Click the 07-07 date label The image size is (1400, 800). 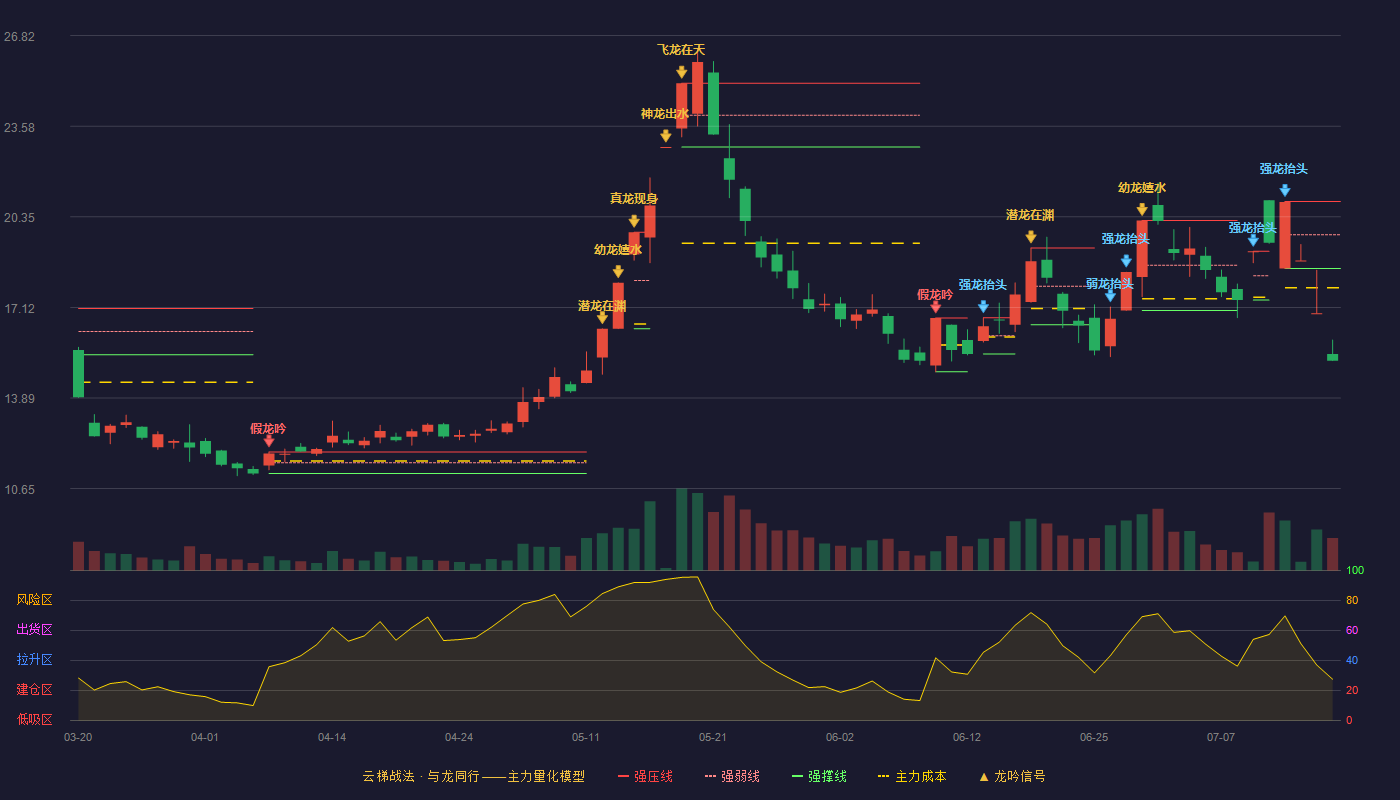click(x=1221, y=737)
